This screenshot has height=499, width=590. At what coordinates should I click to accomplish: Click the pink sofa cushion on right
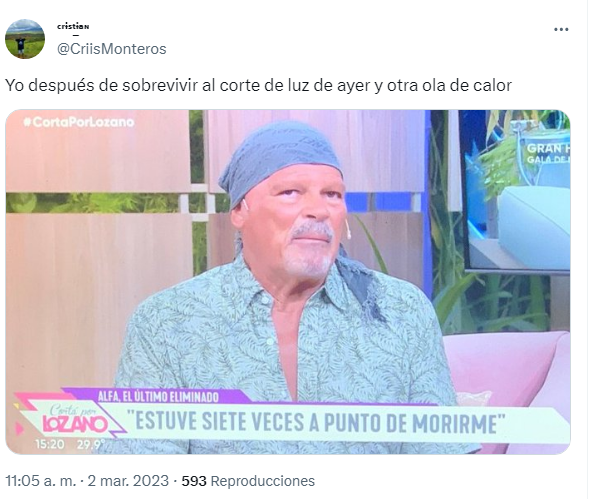point(512,367)
